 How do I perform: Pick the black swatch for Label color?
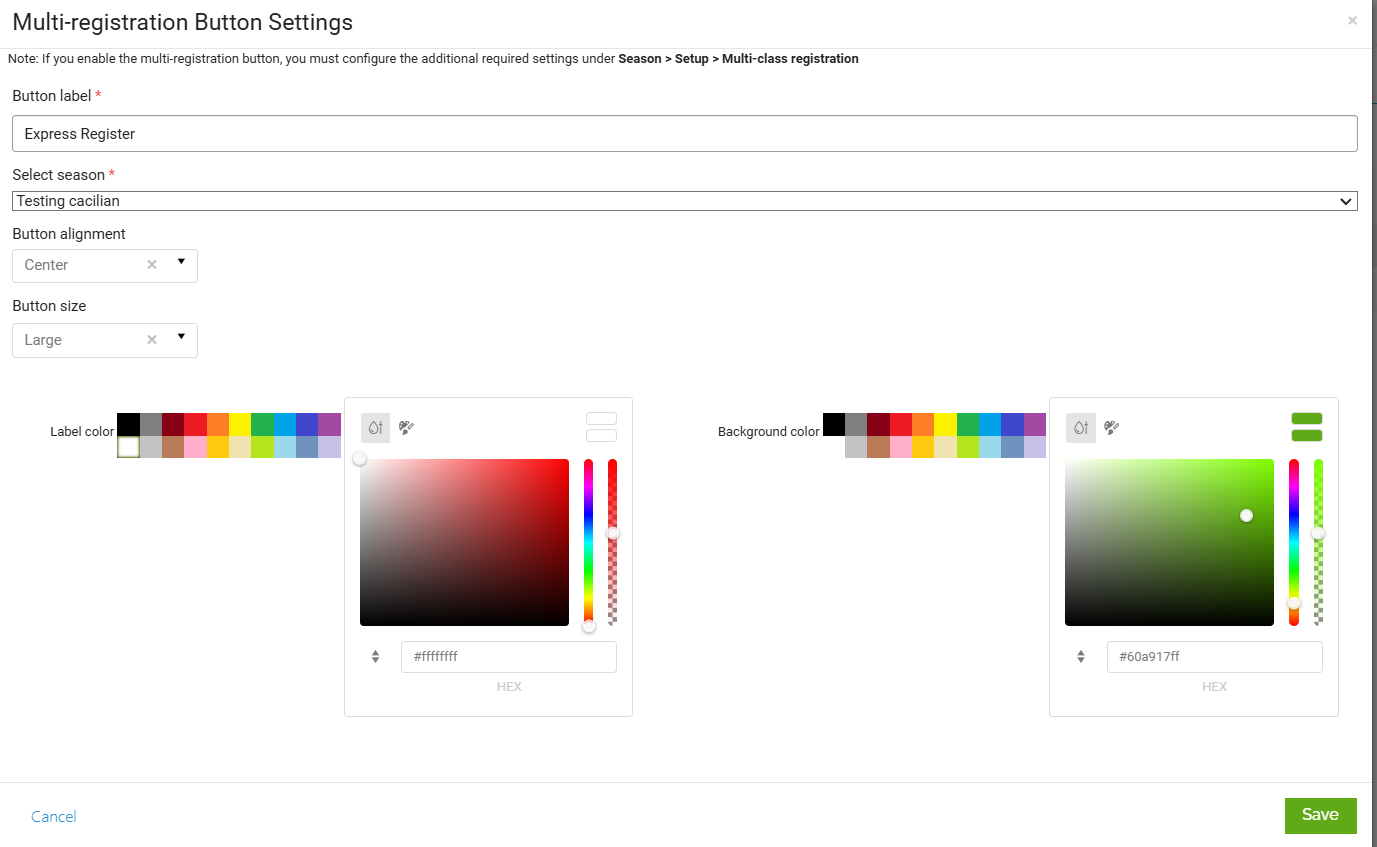click(128, 424)
